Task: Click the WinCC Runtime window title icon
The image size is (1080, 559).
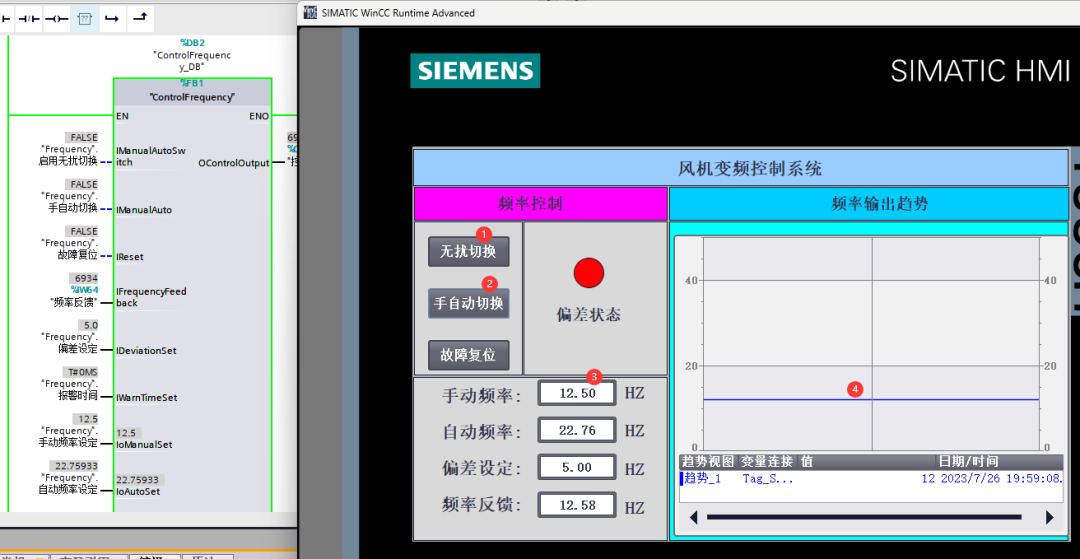Action: click(x=310, y=12)
